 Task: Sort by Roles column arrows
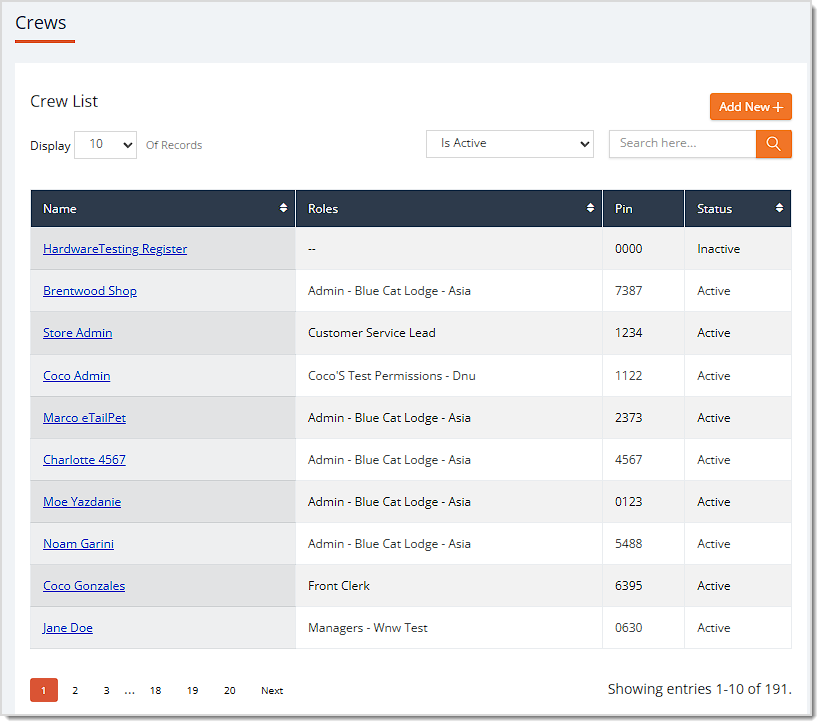click(590, 208)
